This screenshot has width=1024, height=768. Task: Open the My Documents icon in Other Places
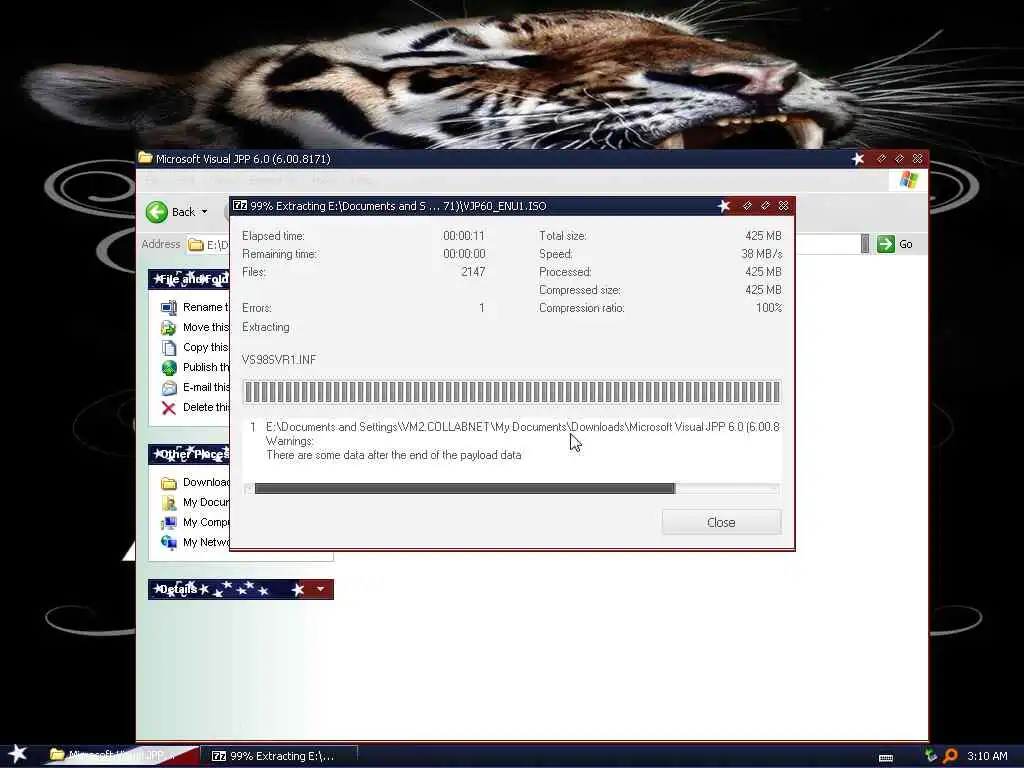tap(168, 503)
